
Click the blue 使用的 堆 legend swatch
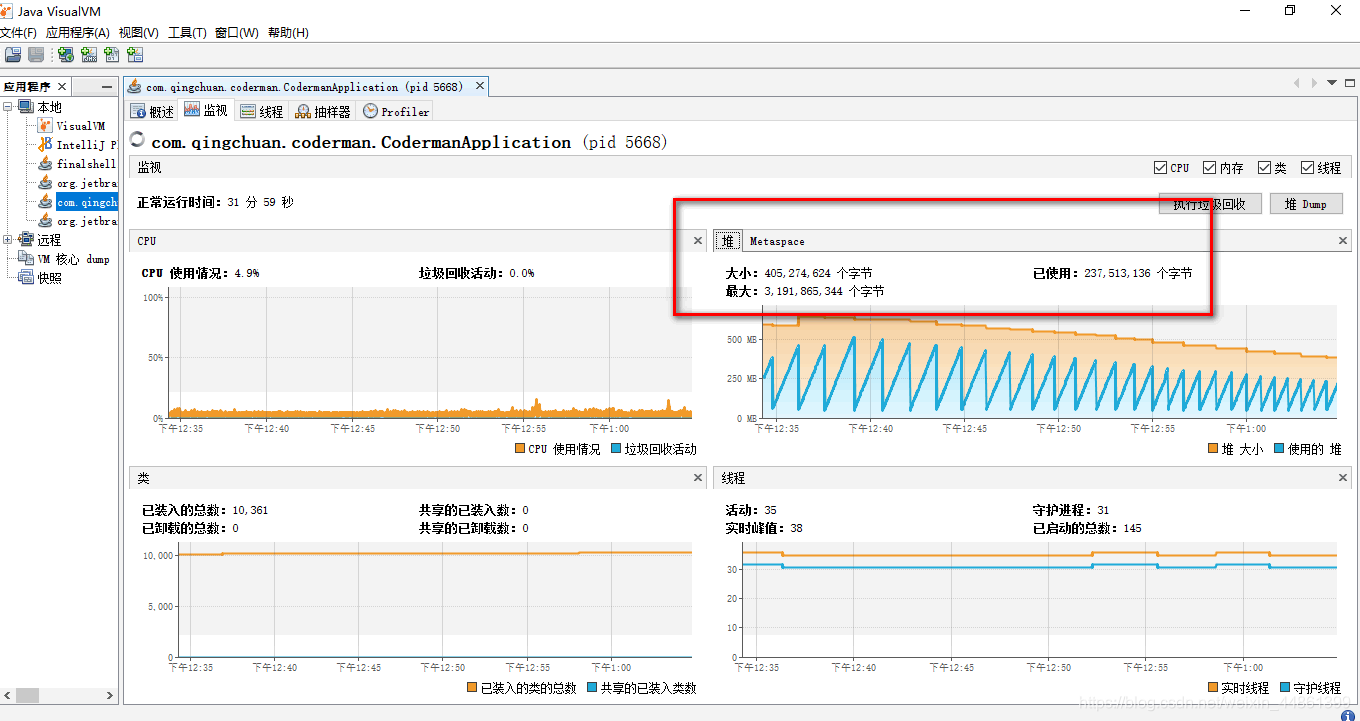point(1279,449)
